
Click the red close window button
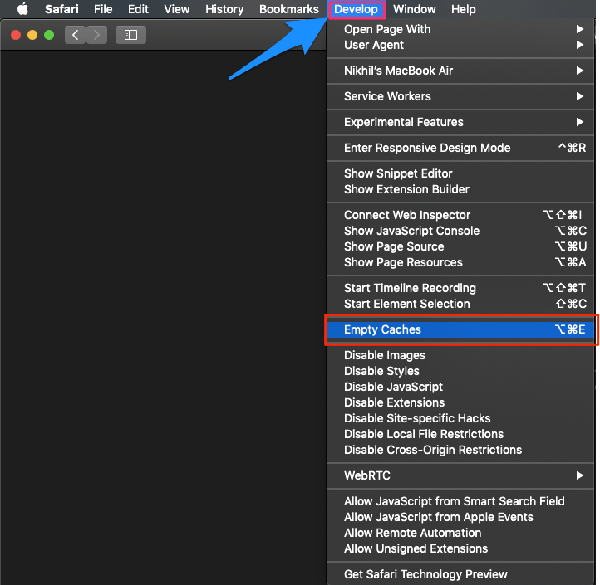[x=16, y=35]
